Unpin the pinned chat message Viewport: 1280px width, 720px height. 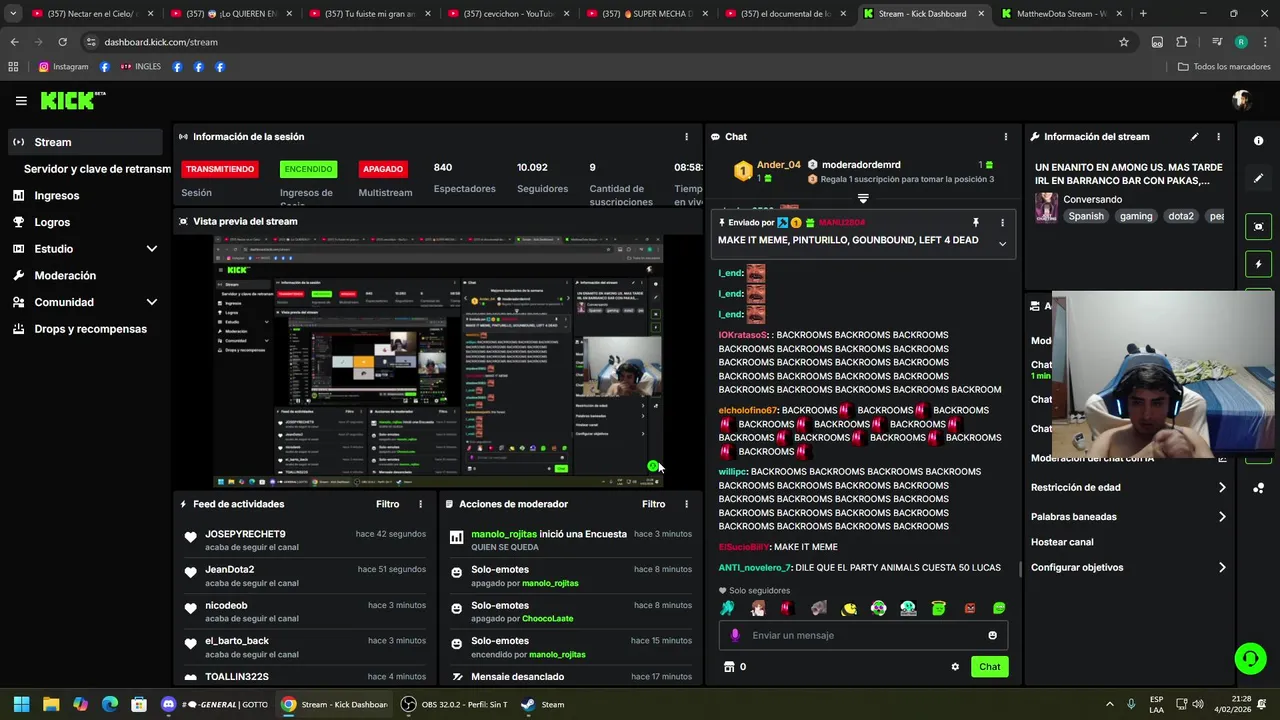tap(976, 223)
